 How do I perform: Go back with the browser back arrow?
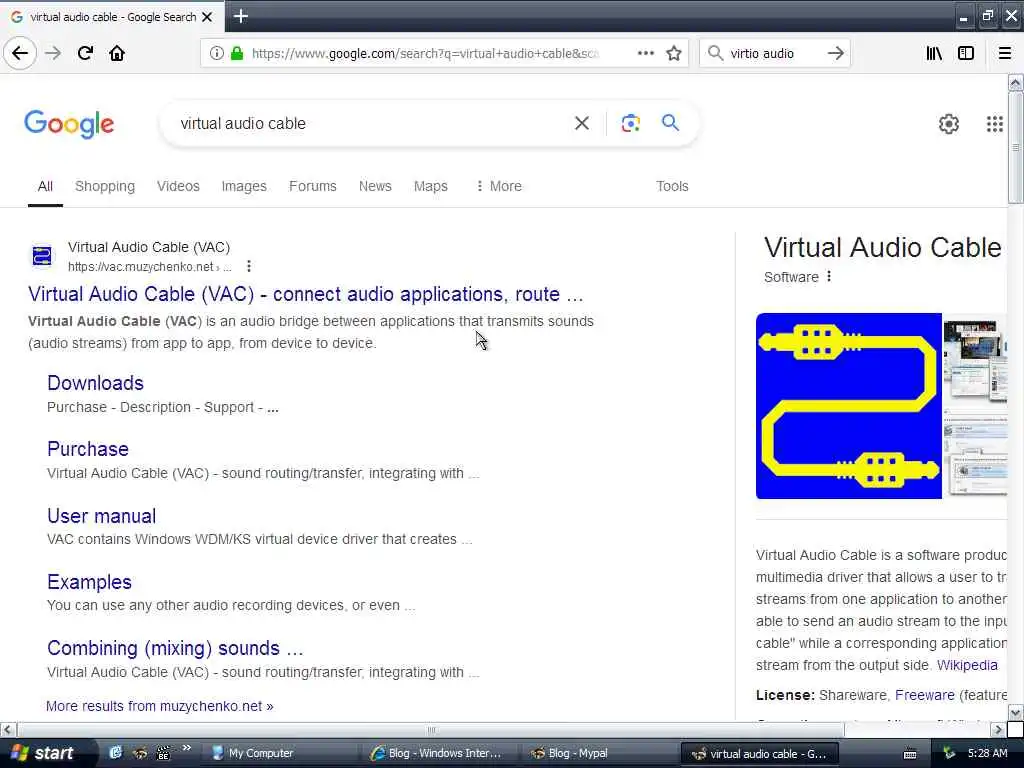pyautogui.click(x=20, y=53)
